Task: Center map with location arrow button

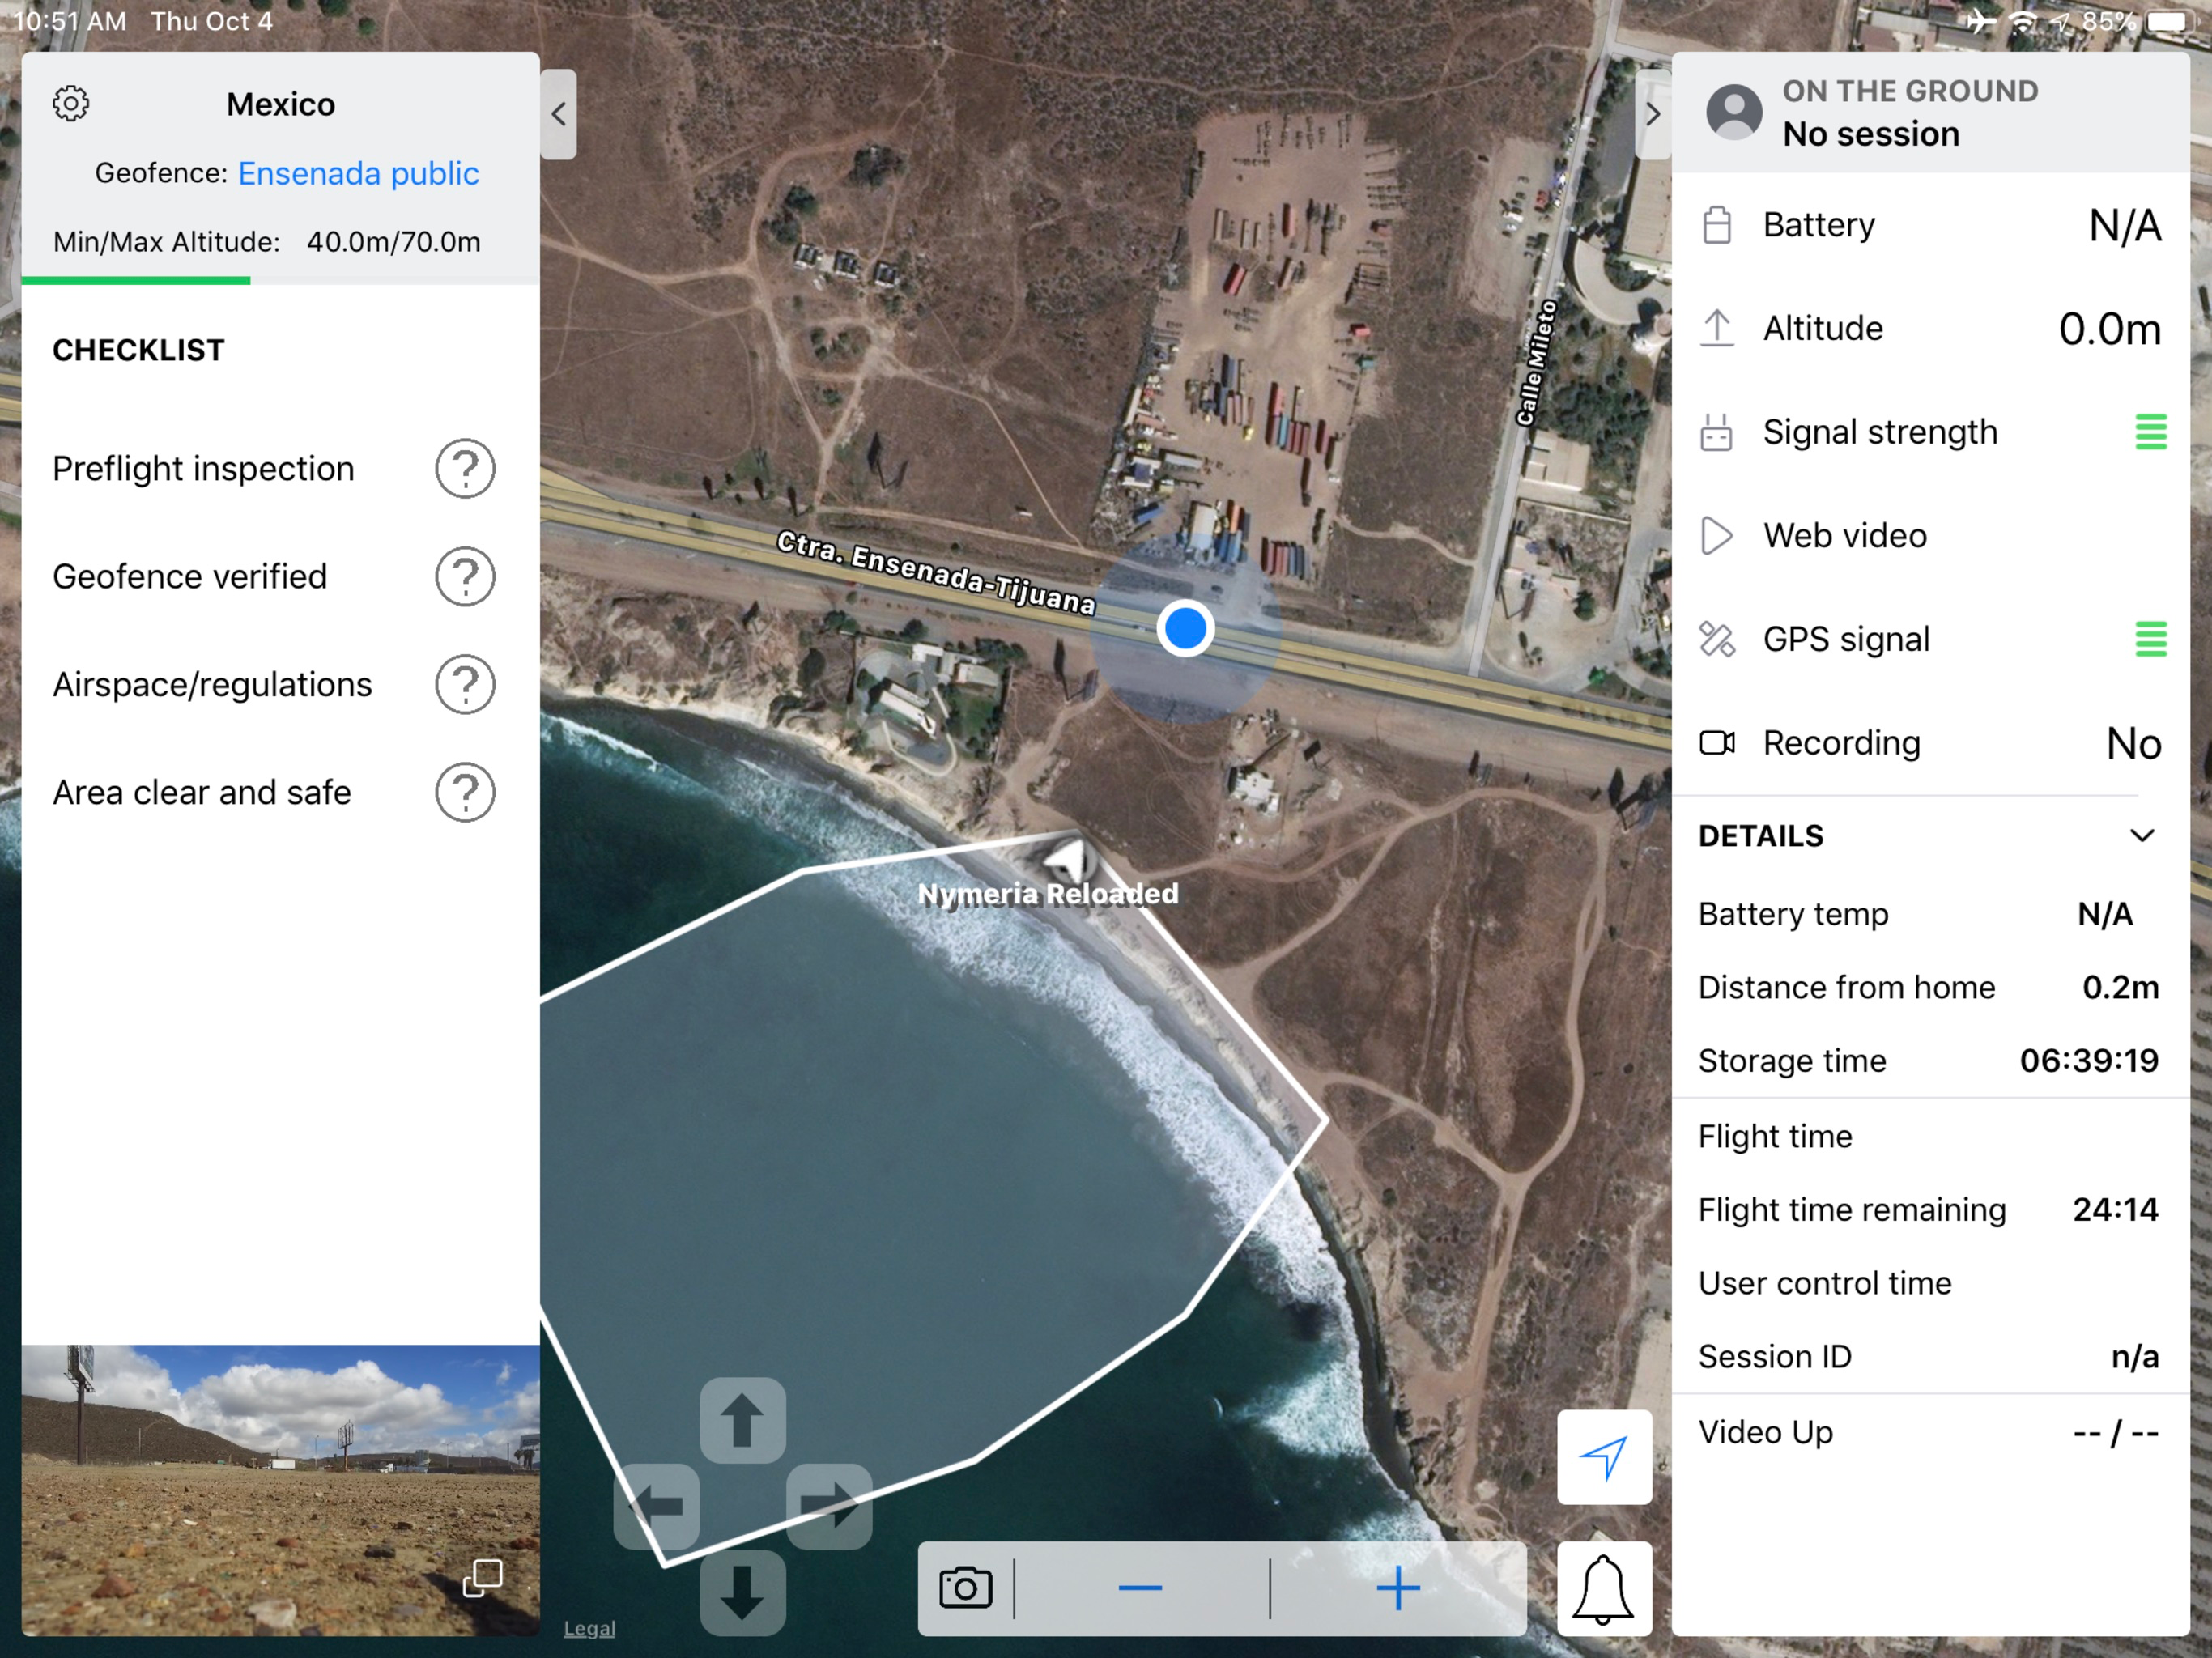Action: (x=1604, y=1457)
